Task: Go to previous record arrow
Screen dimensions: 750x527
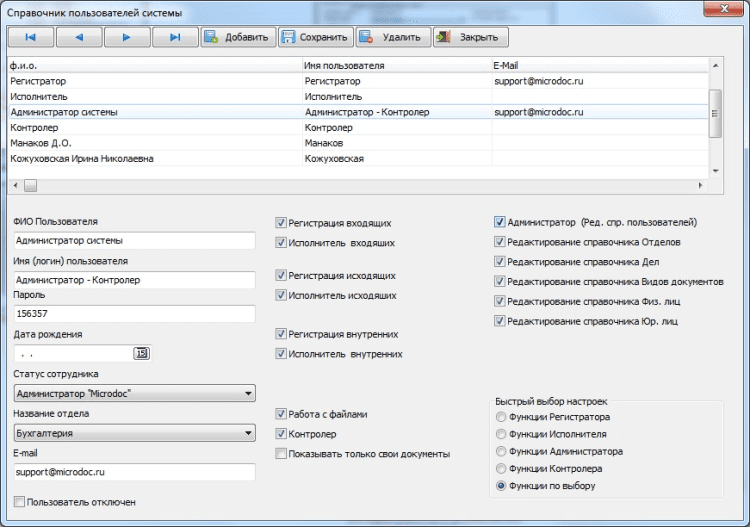Action: 79,37
